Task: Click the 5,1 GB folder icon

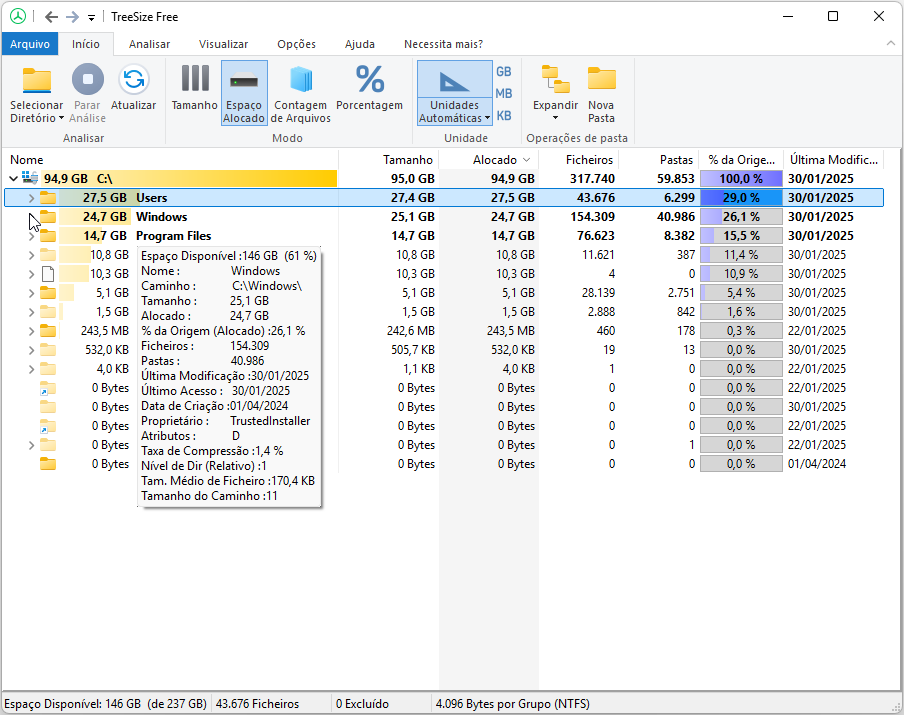Action: click(x=48, y=293)
